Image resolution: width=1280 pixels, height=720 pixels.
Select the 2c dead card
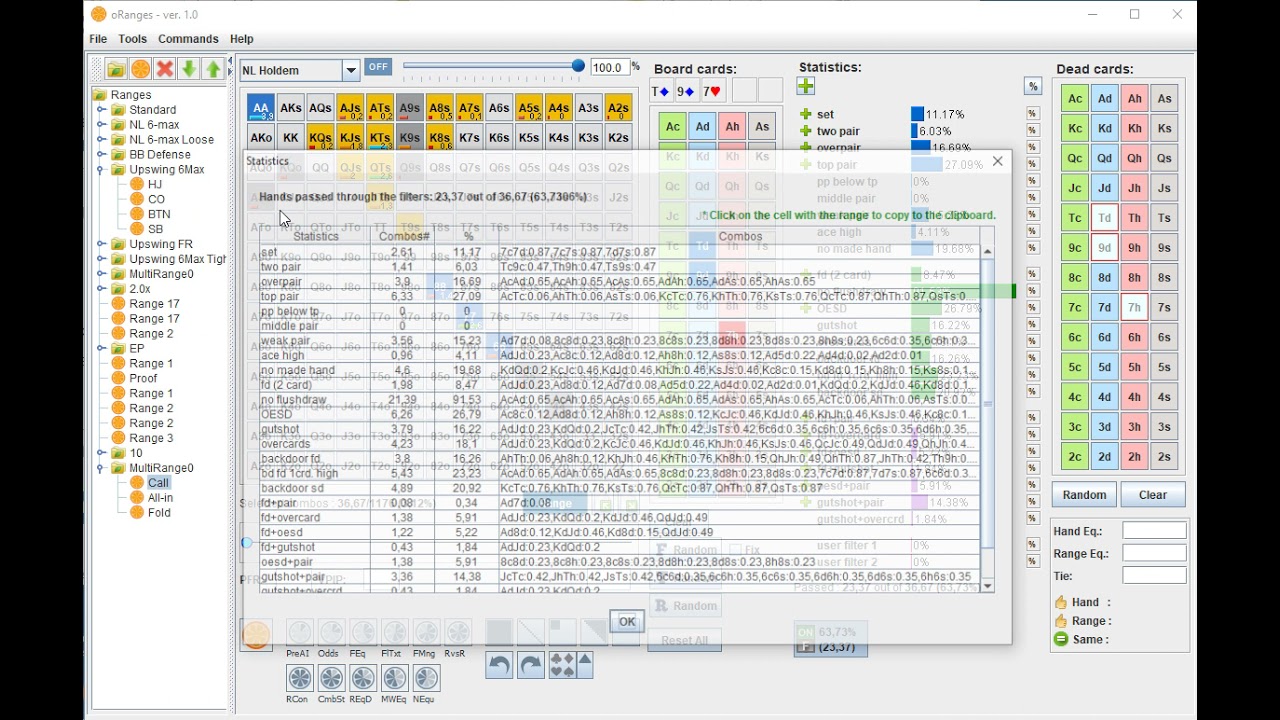[x=1075, y=457]
